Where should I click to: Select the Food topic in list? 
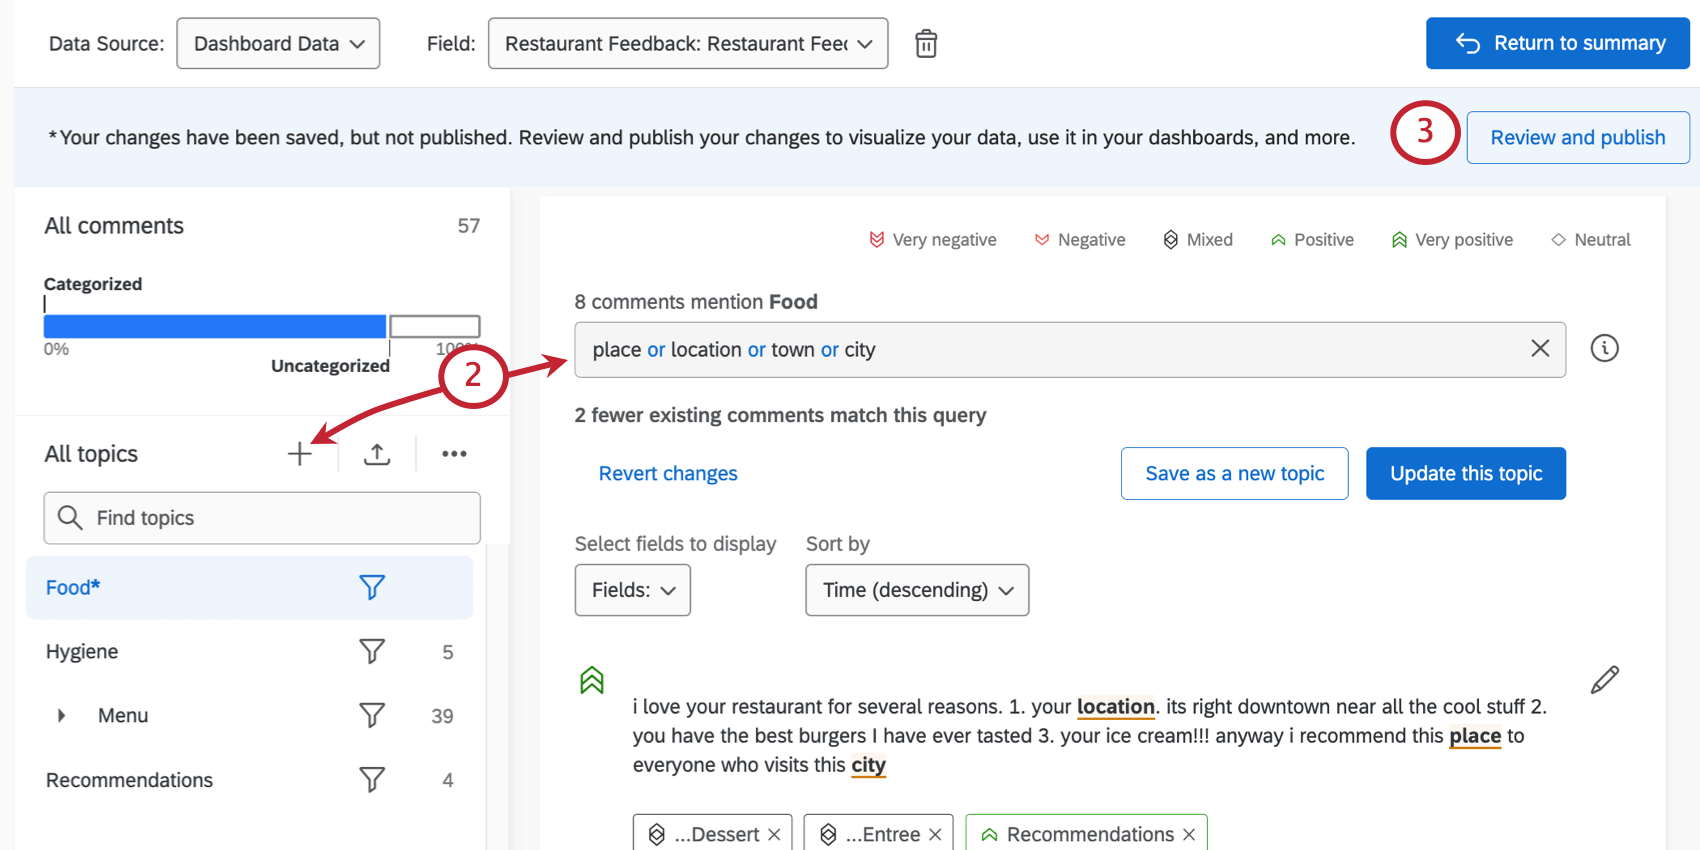[x=72, y=588]
